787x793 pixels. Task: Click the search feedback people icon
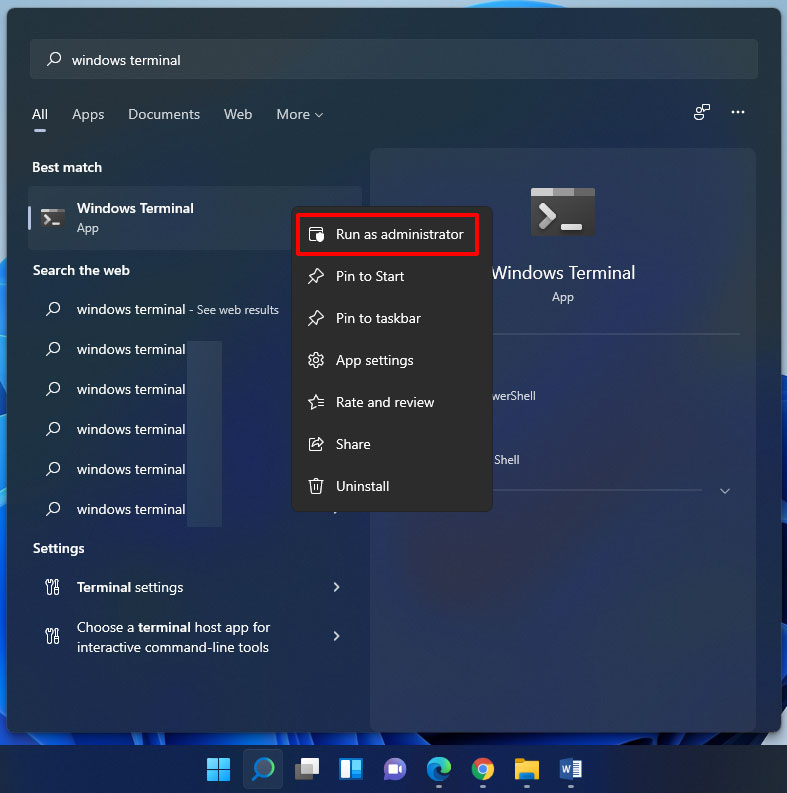click(702, 112)
